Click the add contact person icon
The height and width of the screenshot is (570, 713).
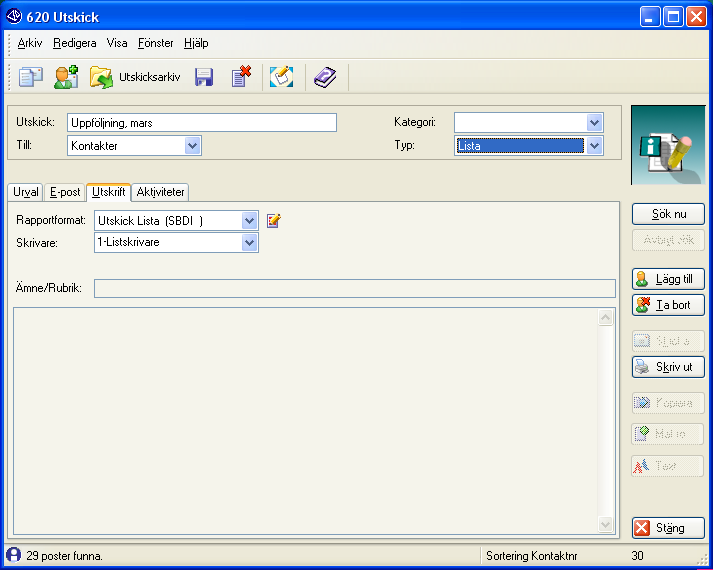coord(66,77)
